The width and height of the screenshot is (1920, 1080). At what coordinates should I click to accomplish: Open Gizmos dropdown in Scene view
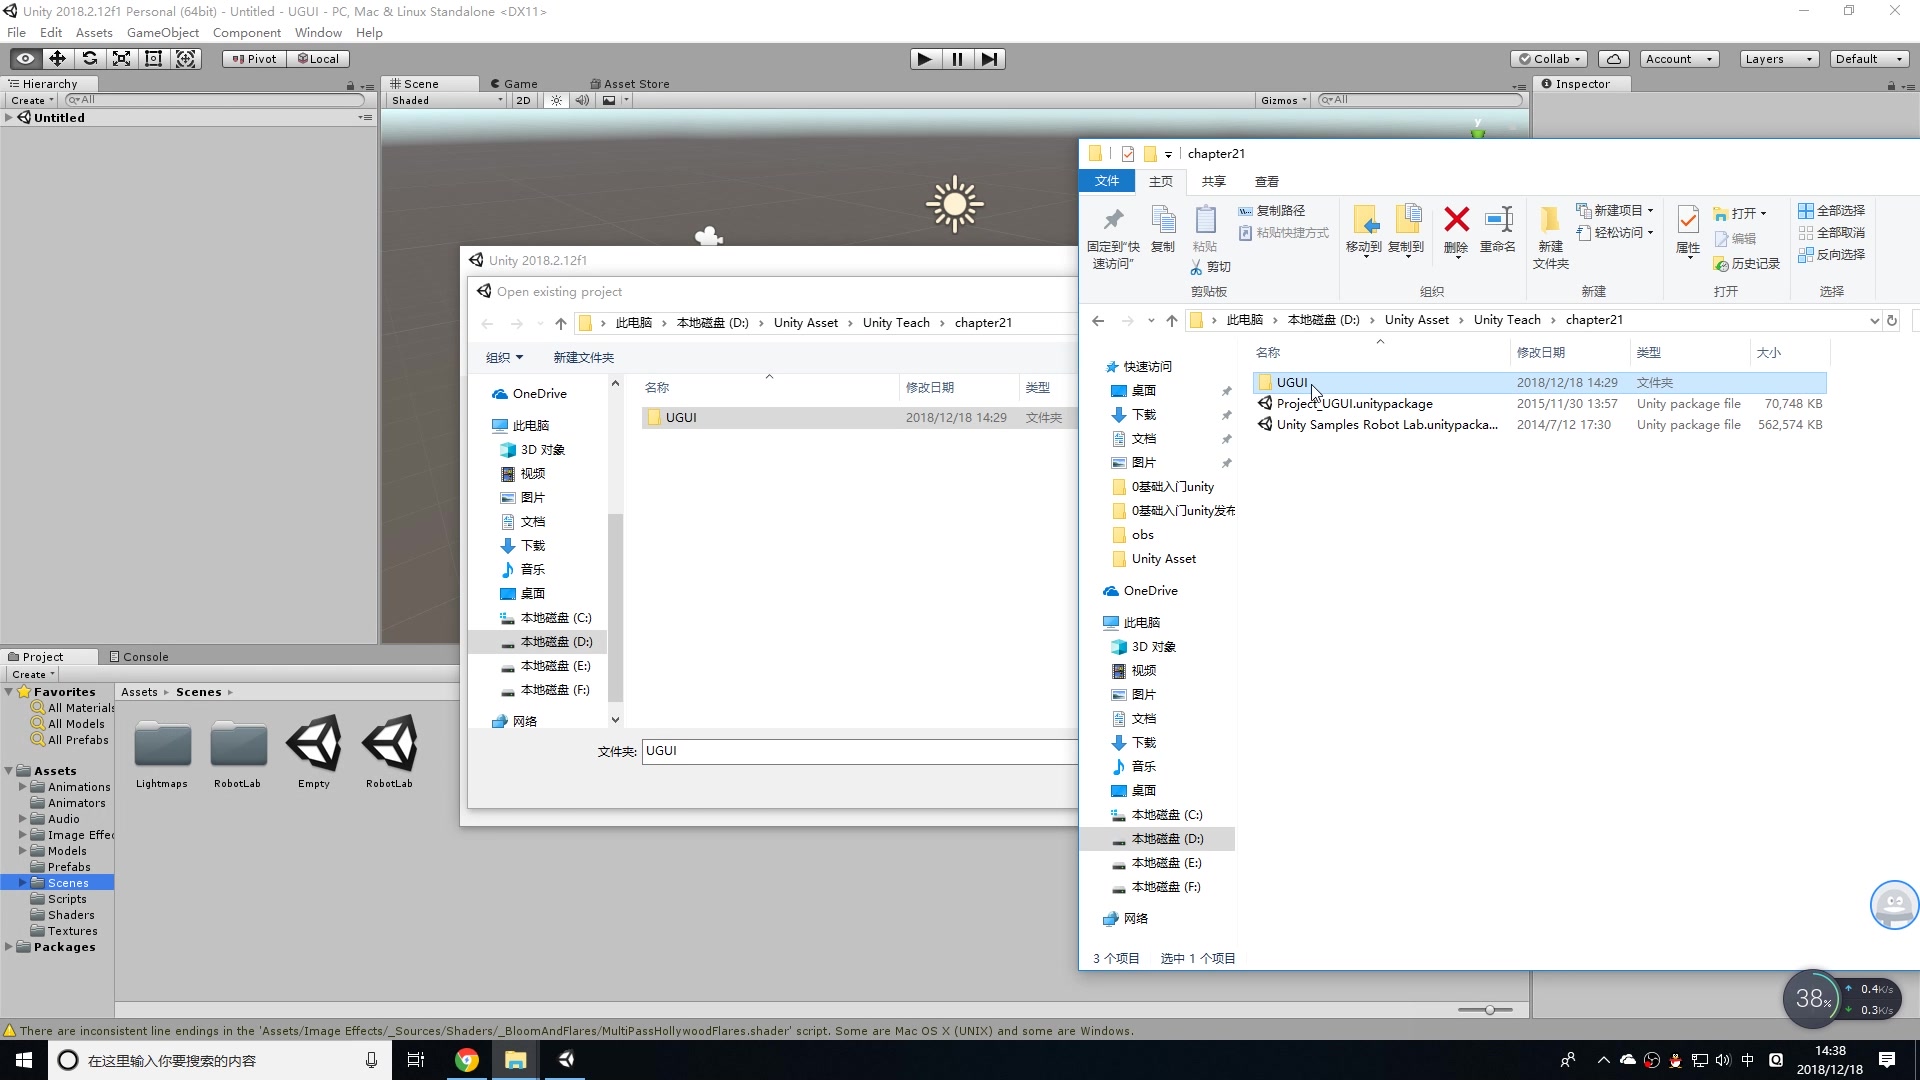point(1284,100)
